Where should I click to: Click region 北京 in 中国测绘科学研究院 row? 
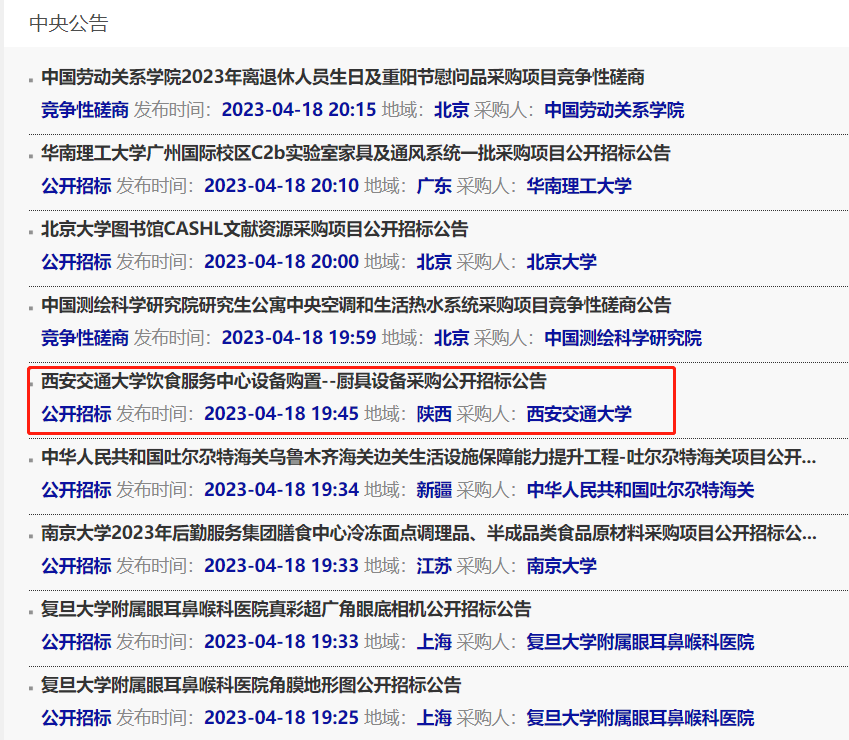coord(452,338)
